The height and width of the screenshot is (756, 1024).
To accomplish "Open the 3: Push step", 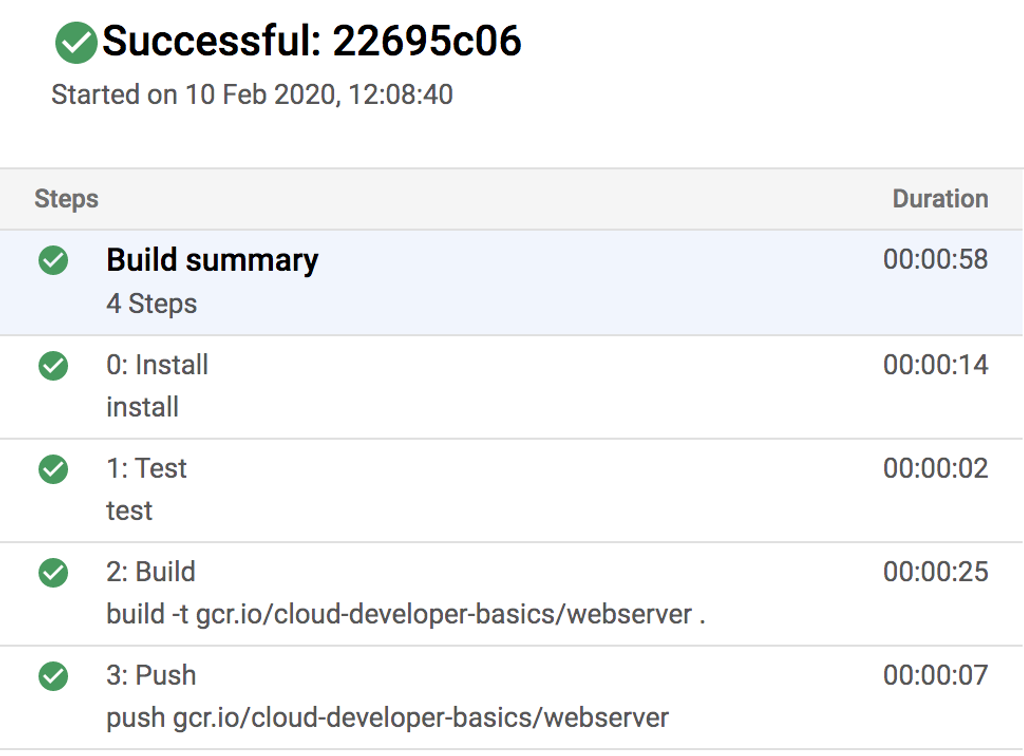I will (151, 675).
